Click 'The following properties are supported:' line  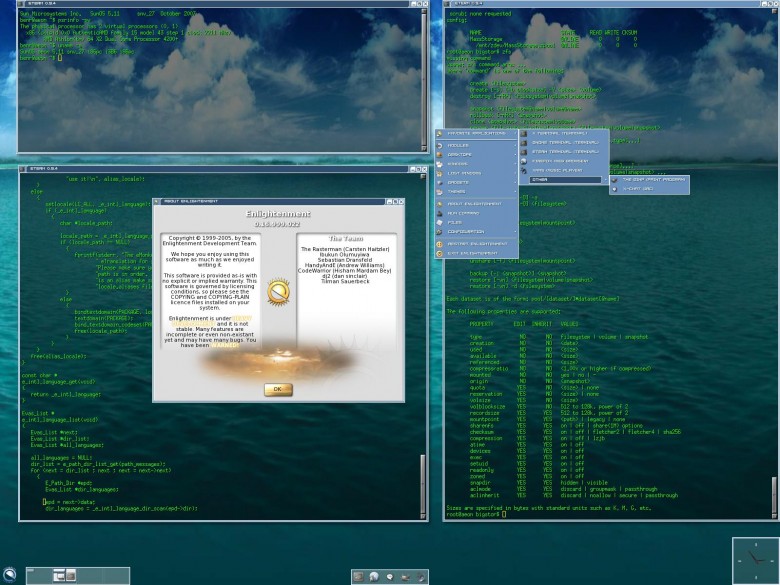[x=503, y=311]
